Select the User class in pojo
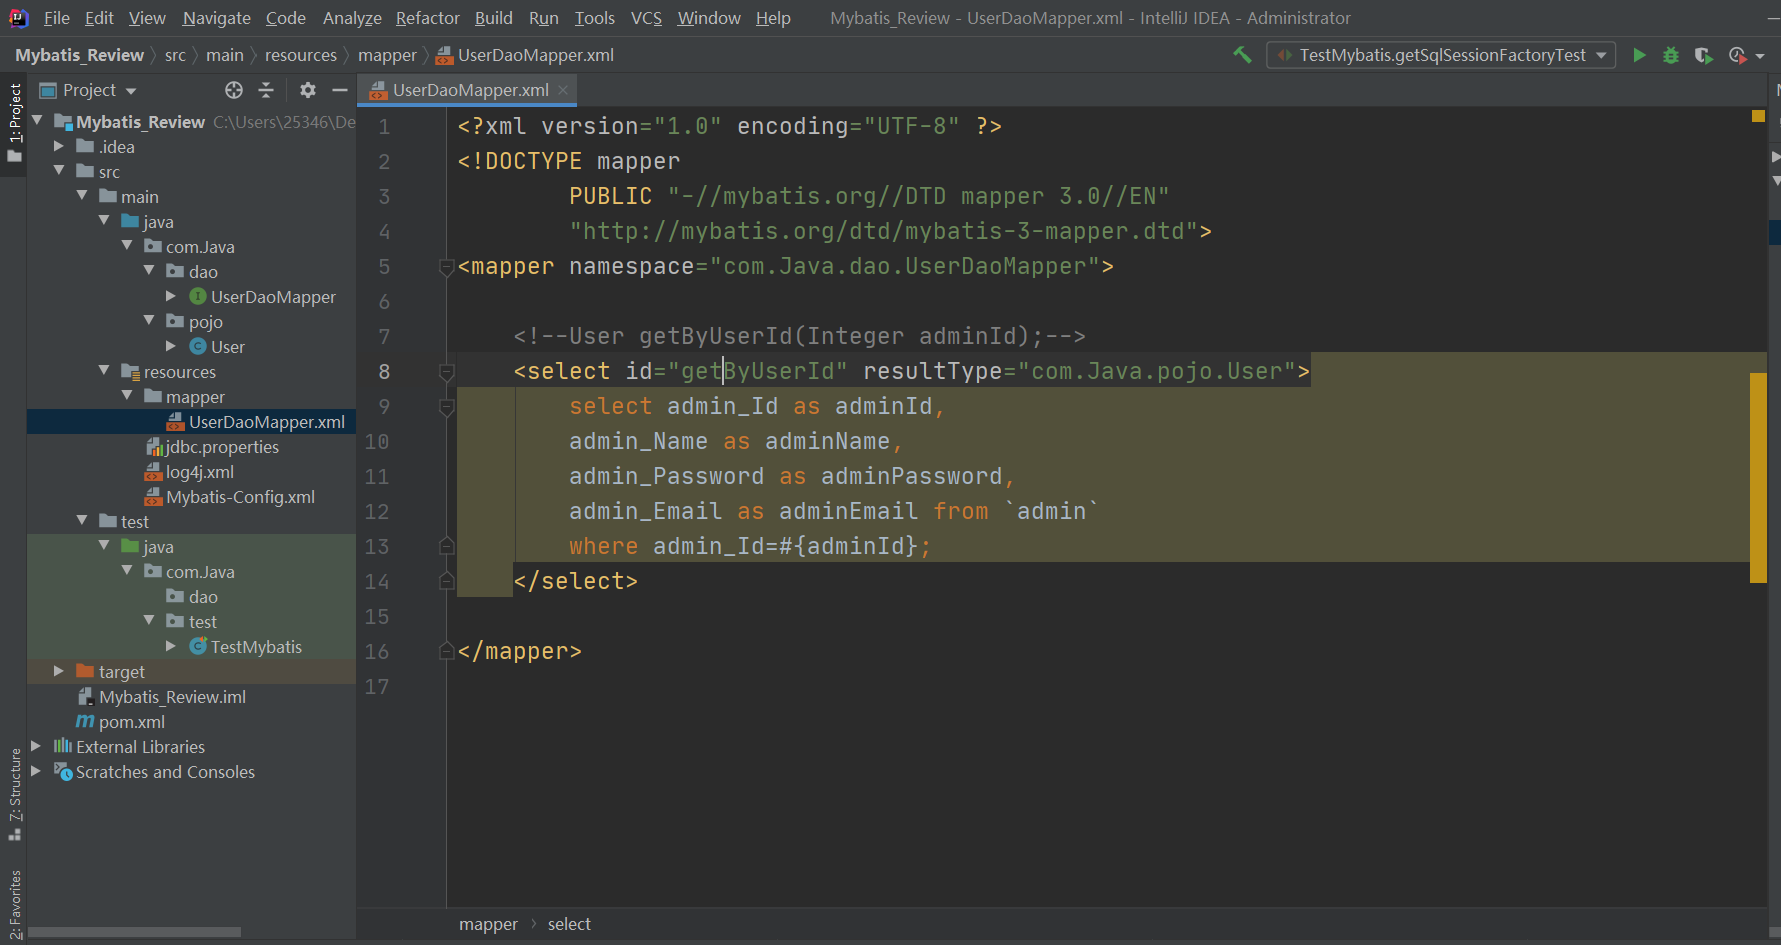The image size is (1781, 945). tap(227, 347)
